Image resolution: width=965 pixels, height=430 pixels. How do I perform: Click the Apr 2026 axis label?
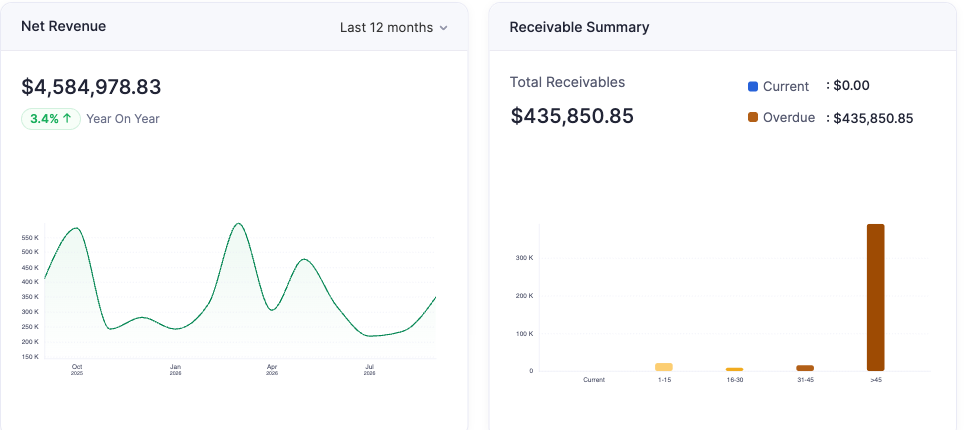point(272,370)
